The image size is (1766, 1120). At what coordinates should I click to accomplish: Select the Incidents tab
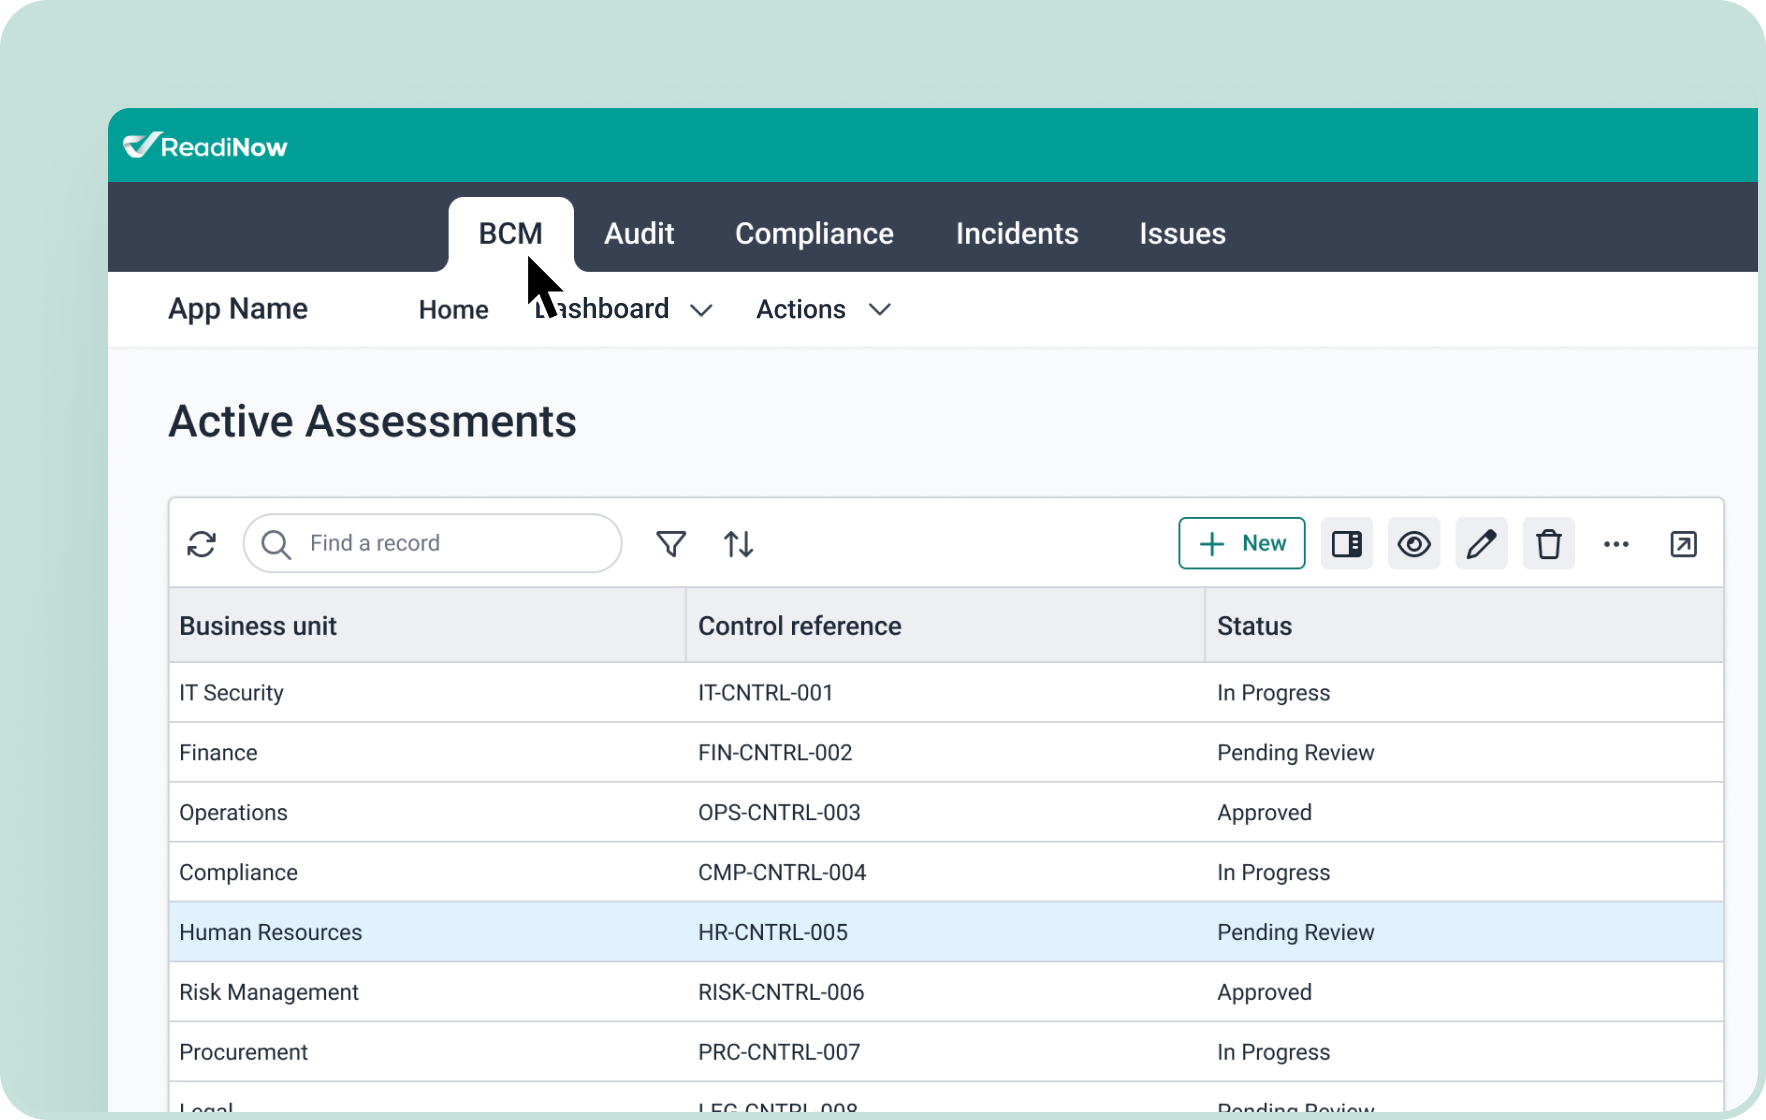pyautogui.click(x=1016, y=234)
